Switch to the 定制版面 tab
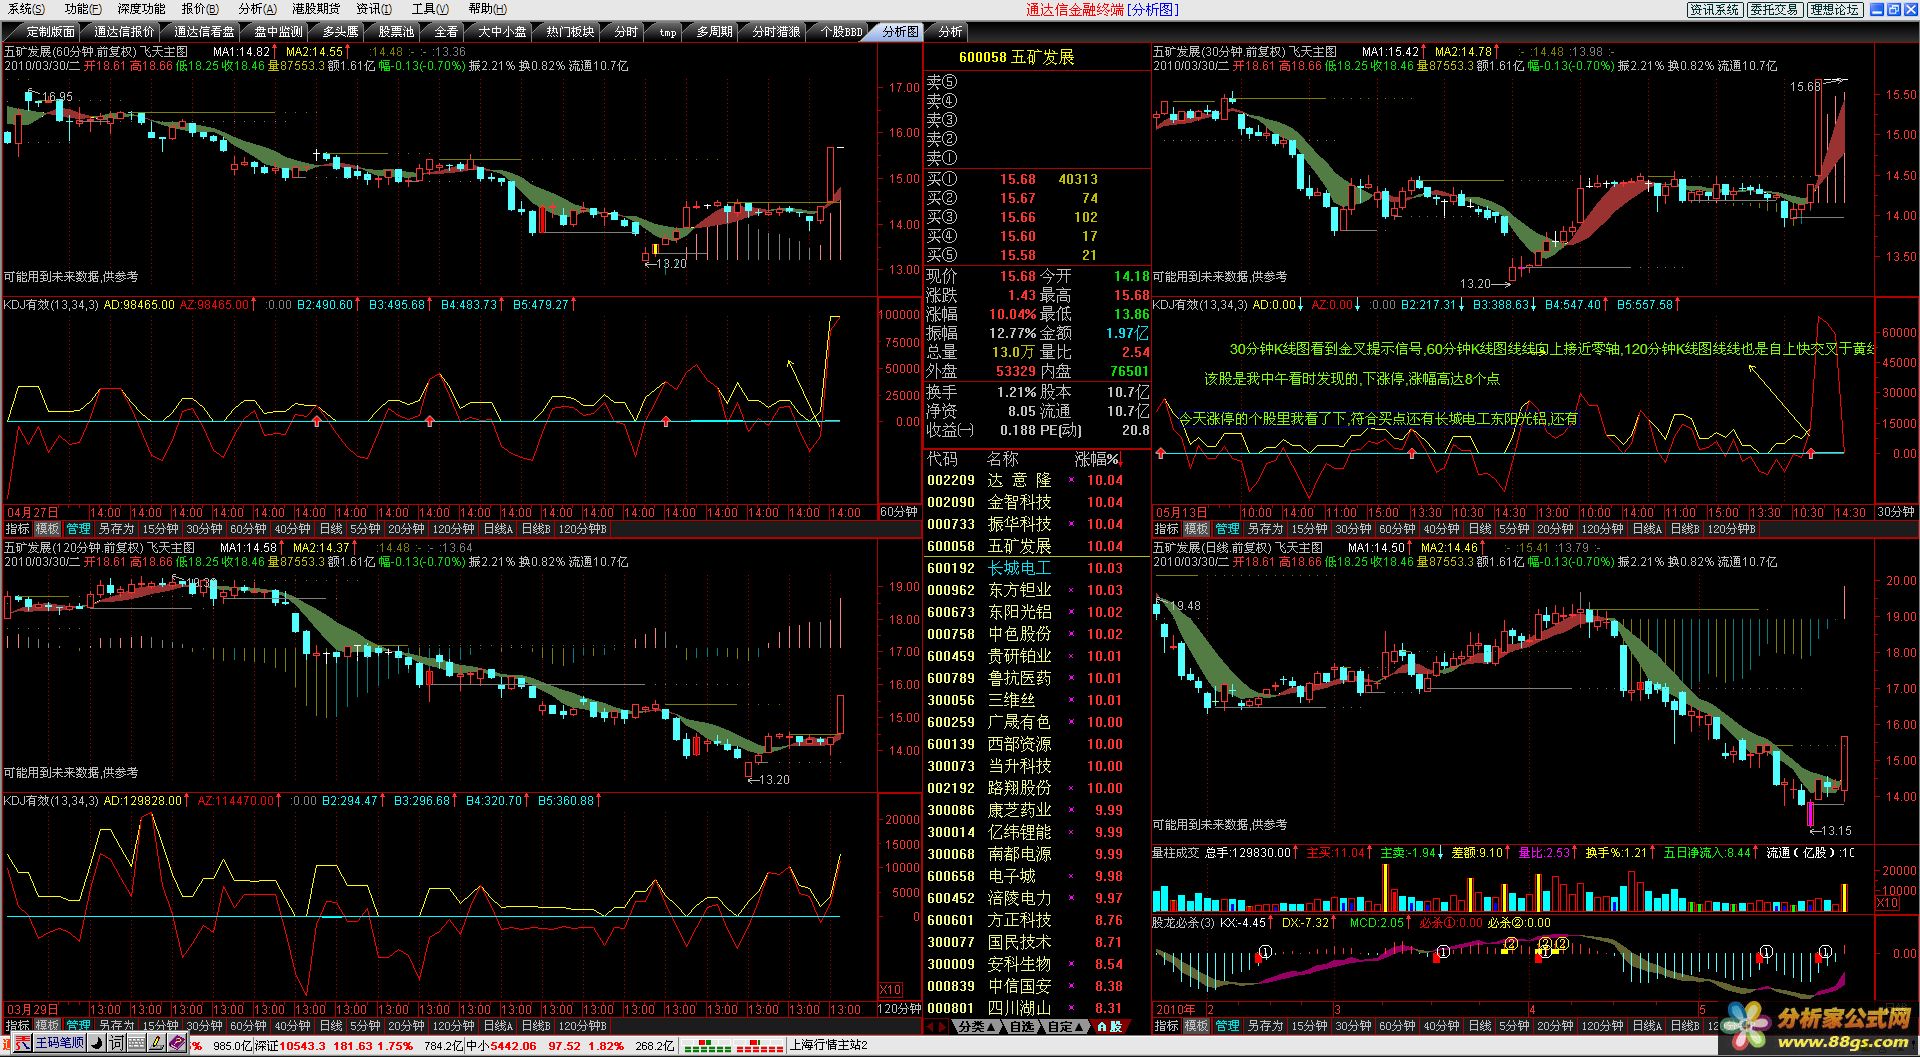 (x=50, y=32)
